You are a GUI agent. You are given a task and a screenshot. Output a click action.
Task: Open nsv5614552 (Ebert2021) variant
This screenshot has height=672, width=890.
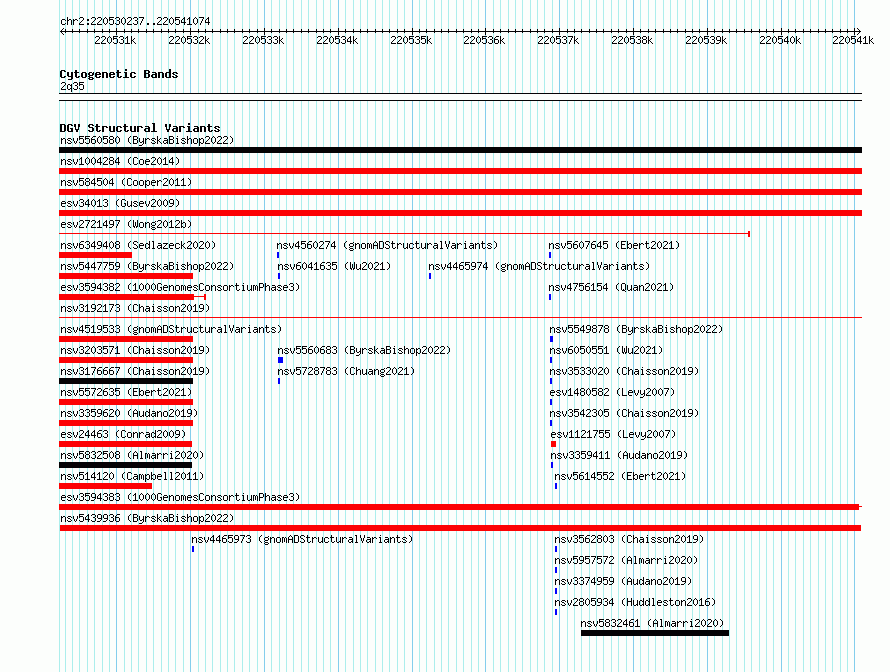620,476
